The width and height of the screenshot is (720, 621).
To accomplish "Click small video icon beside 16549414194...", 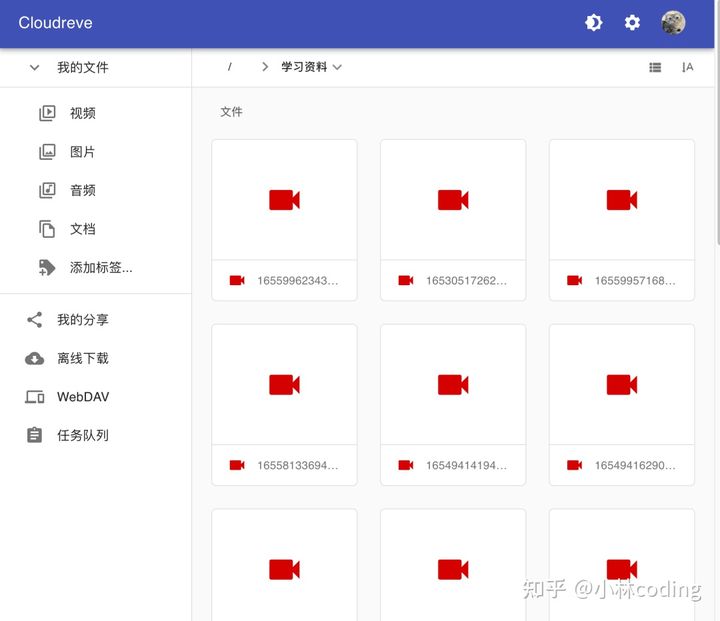I will [x=405, y=465].
